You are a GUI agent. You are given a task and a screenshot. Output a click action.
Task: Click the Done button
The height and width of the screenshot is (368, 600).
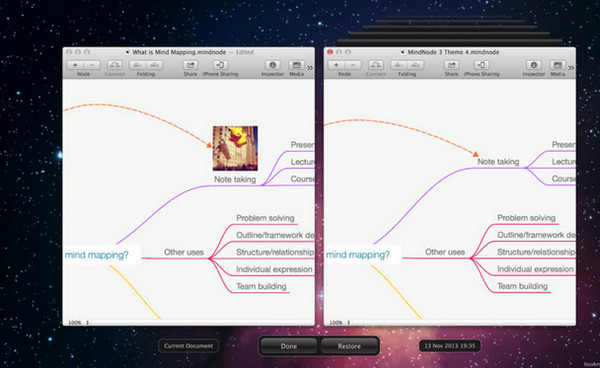pyautogui.click(x=289, y=346)
